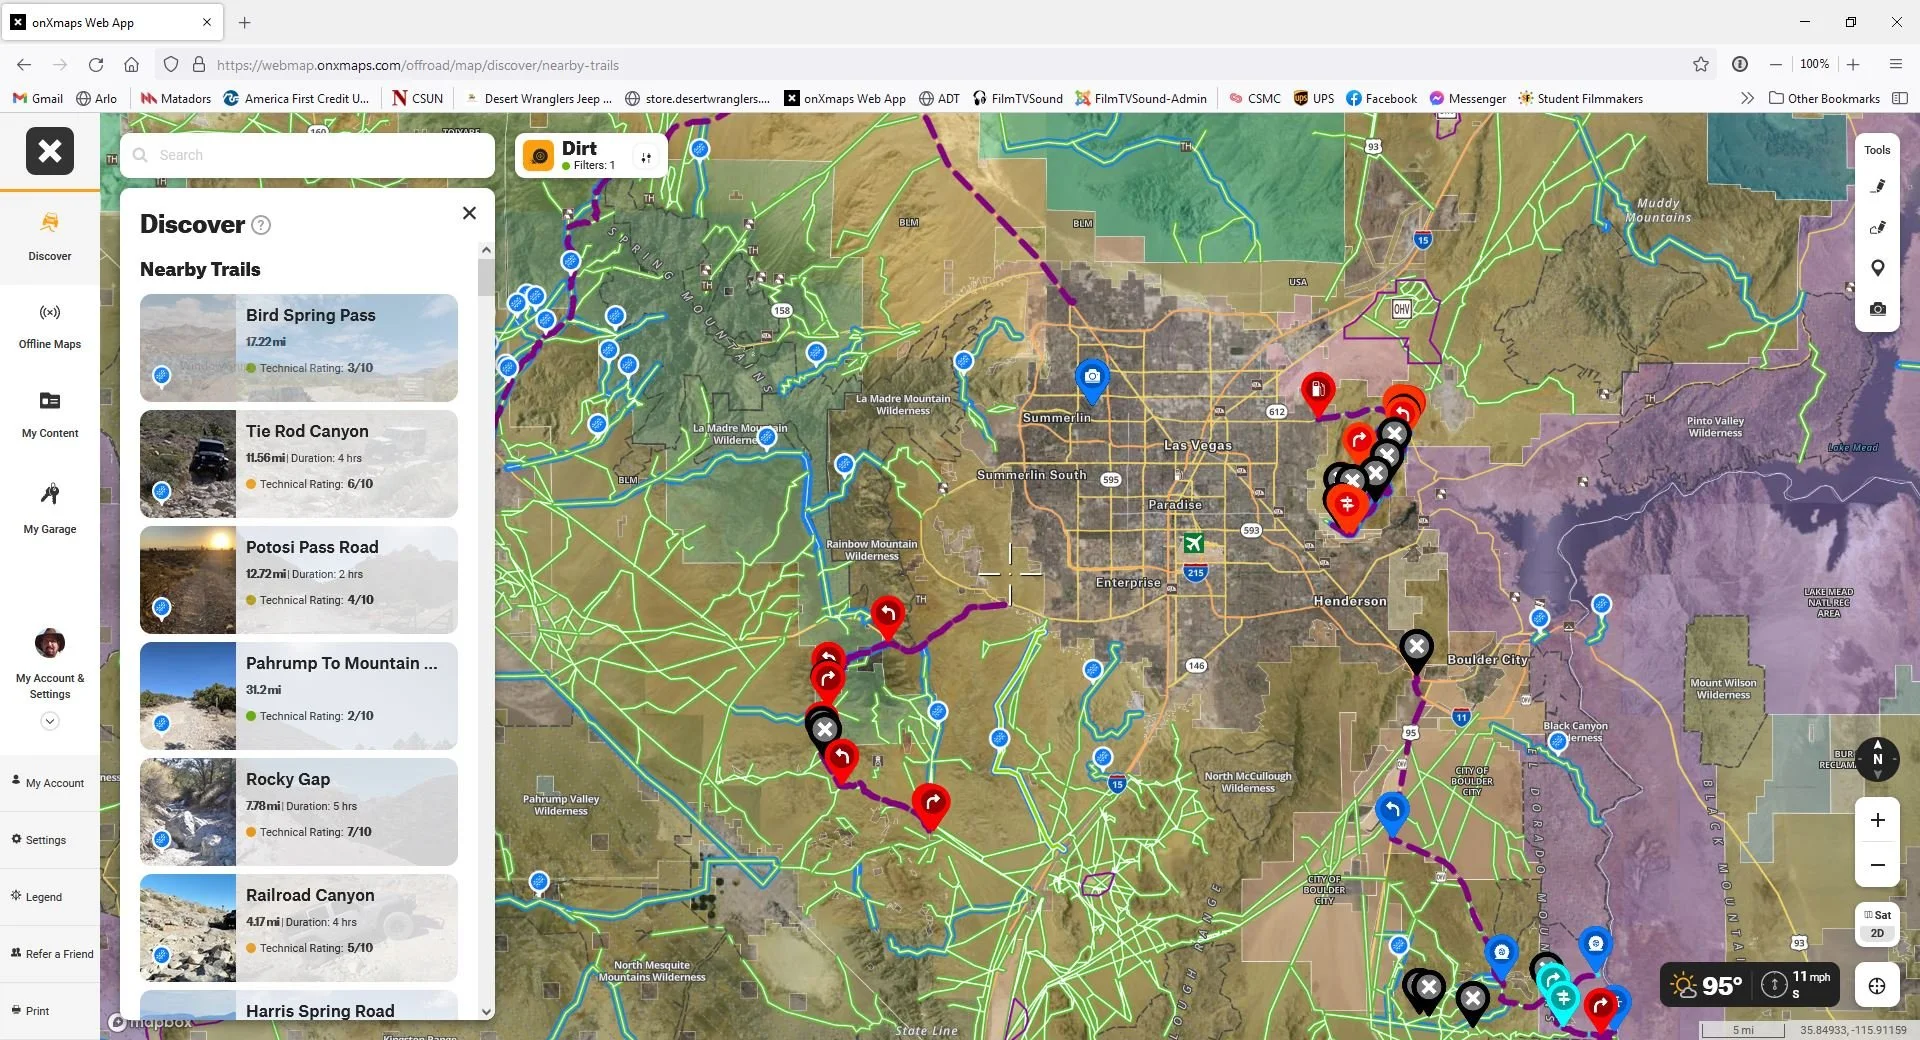Viewport: 1920px width, 1040px height.
Task: Open a new browser tab
Action: click(x=245, y=22)
